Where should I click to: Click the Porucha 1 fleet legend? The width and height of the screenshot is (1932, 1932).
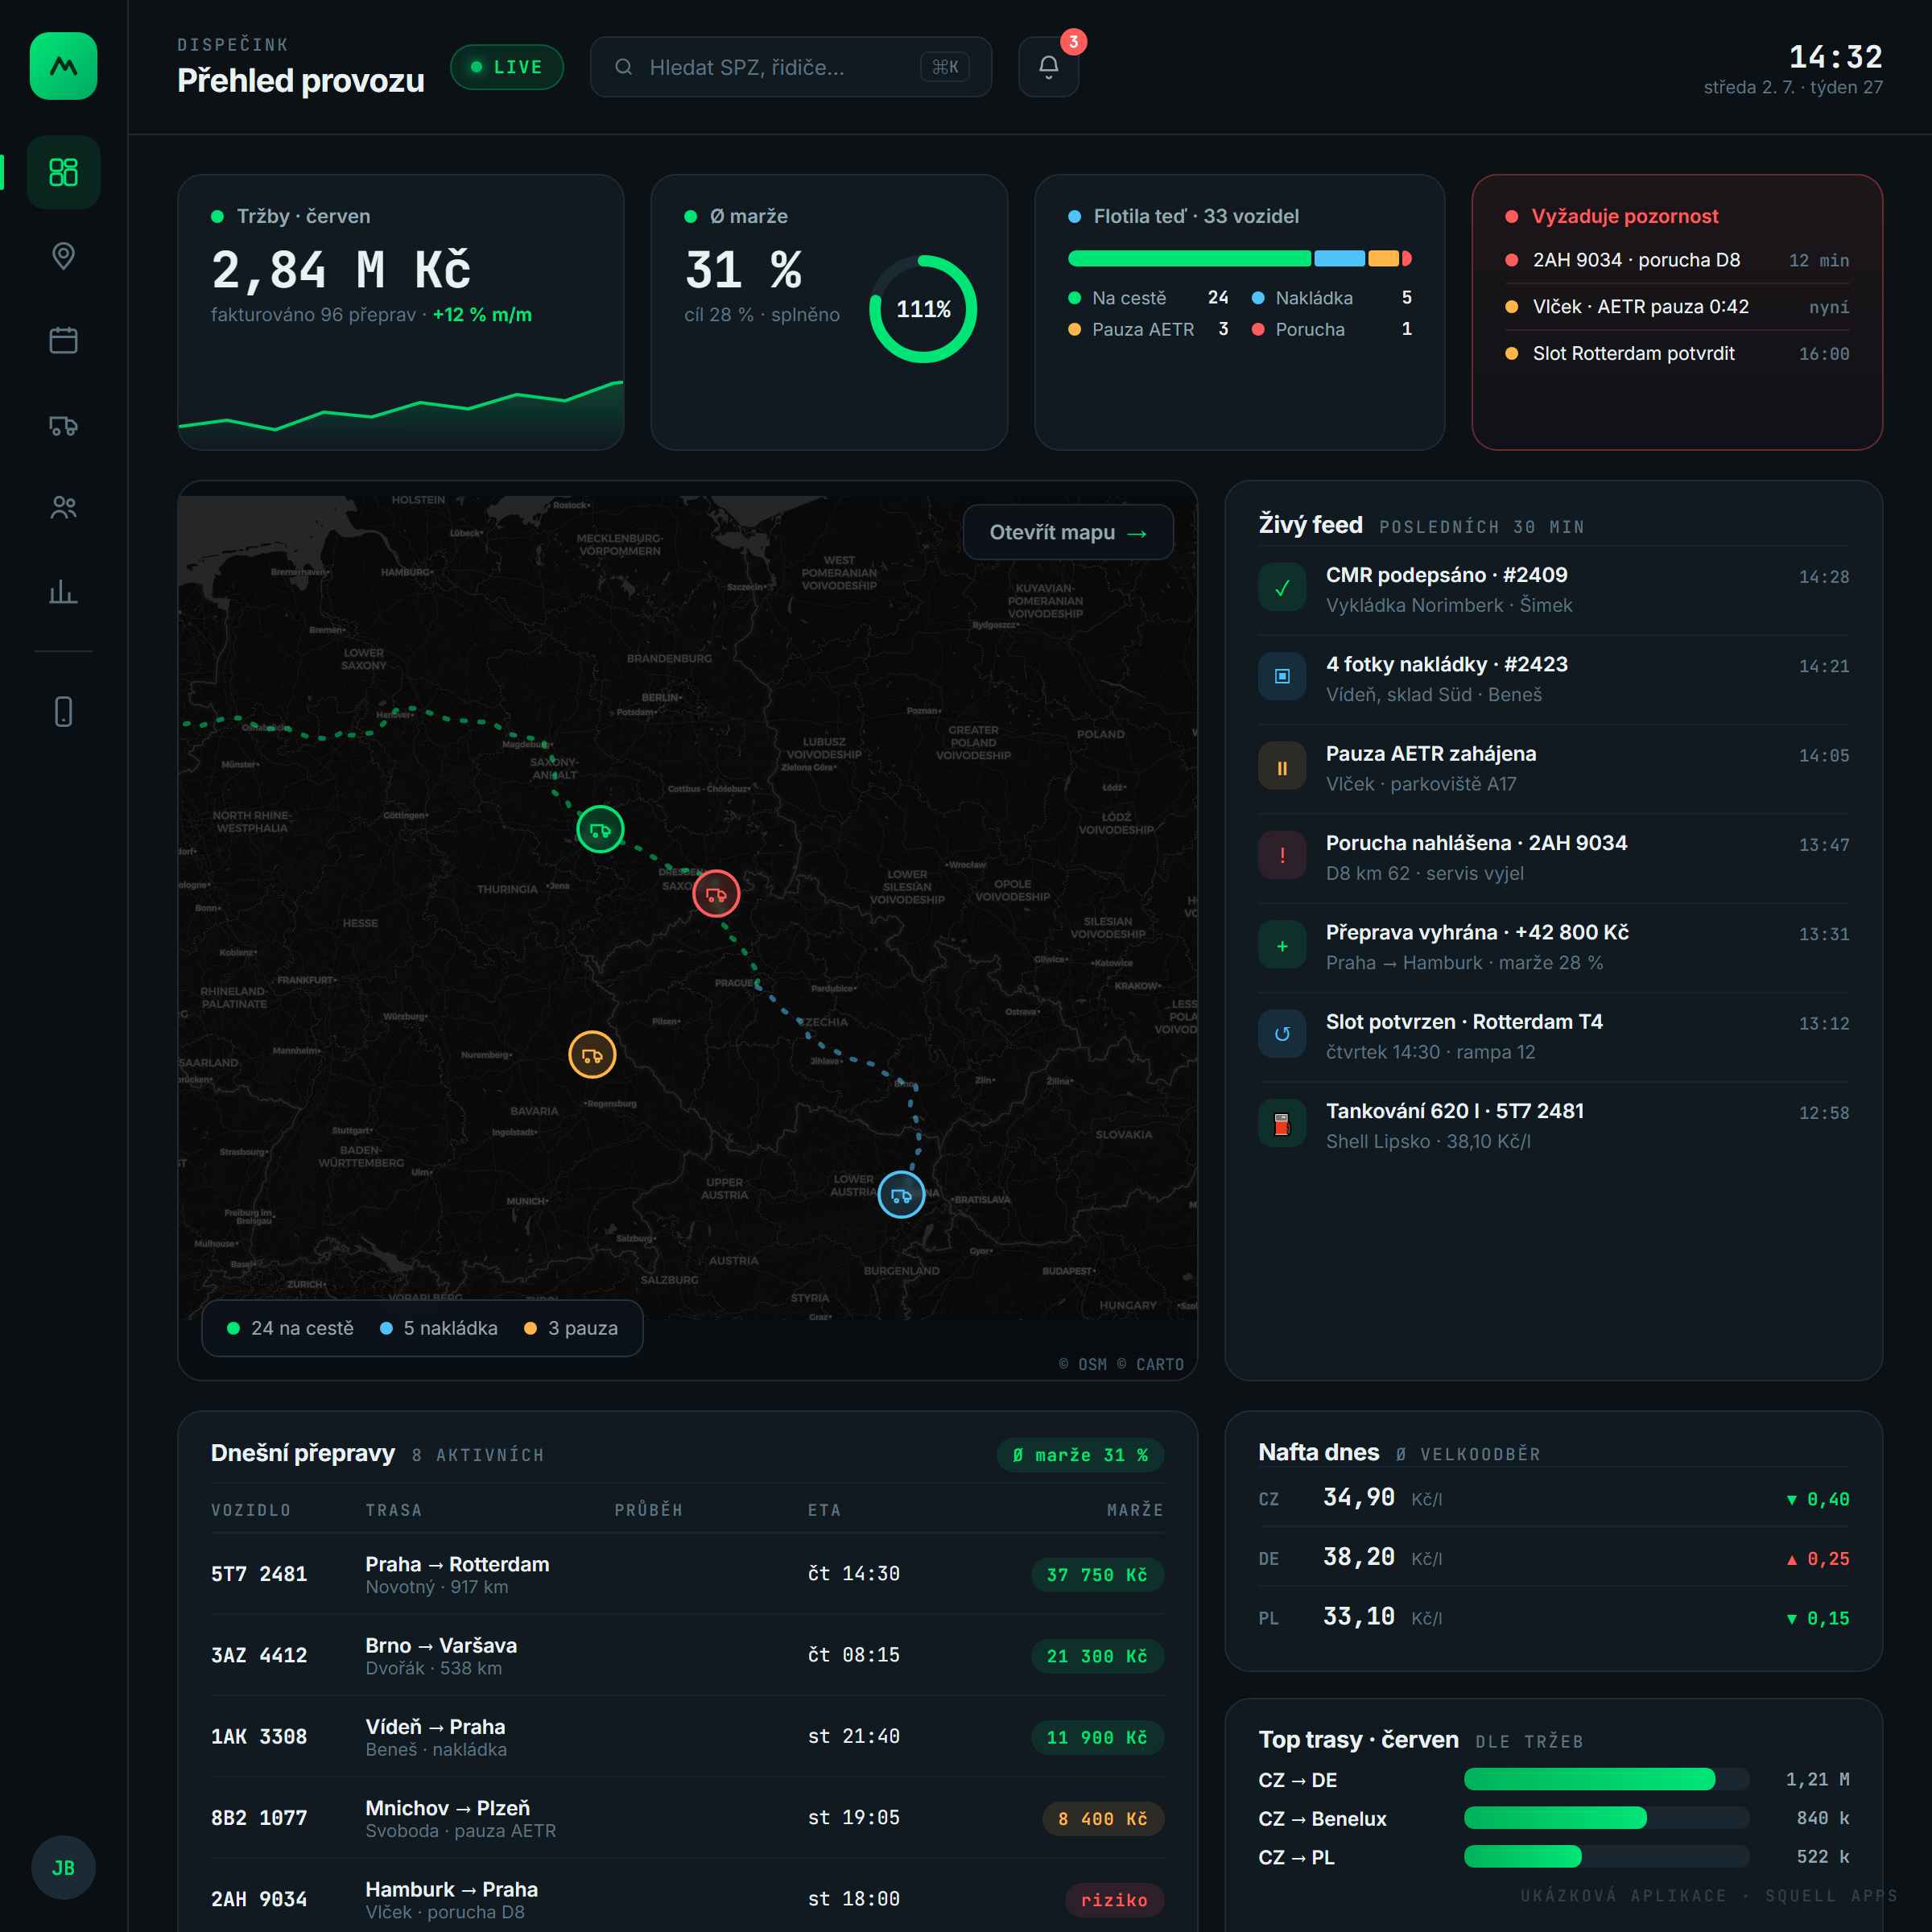point(1332,329)
